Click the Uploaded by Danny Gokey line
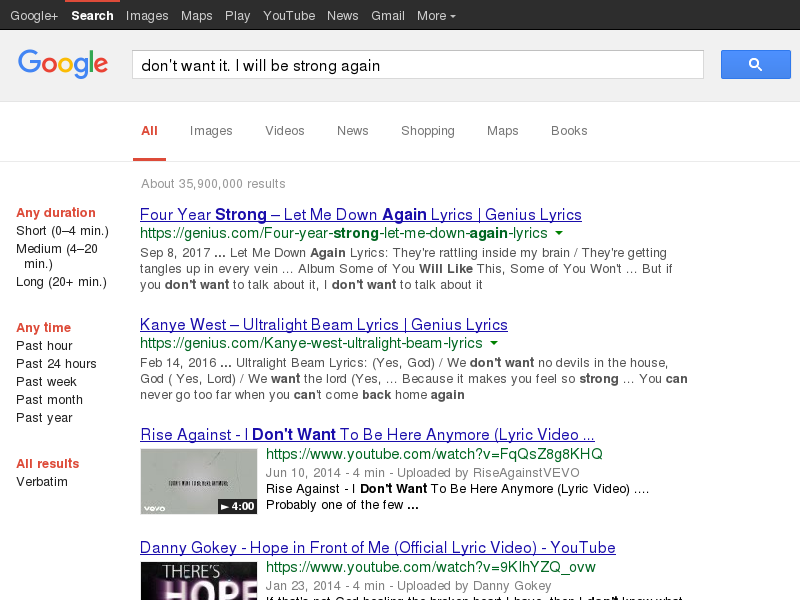The height and width of the screenshot is (600, 800). pos(408,586)
